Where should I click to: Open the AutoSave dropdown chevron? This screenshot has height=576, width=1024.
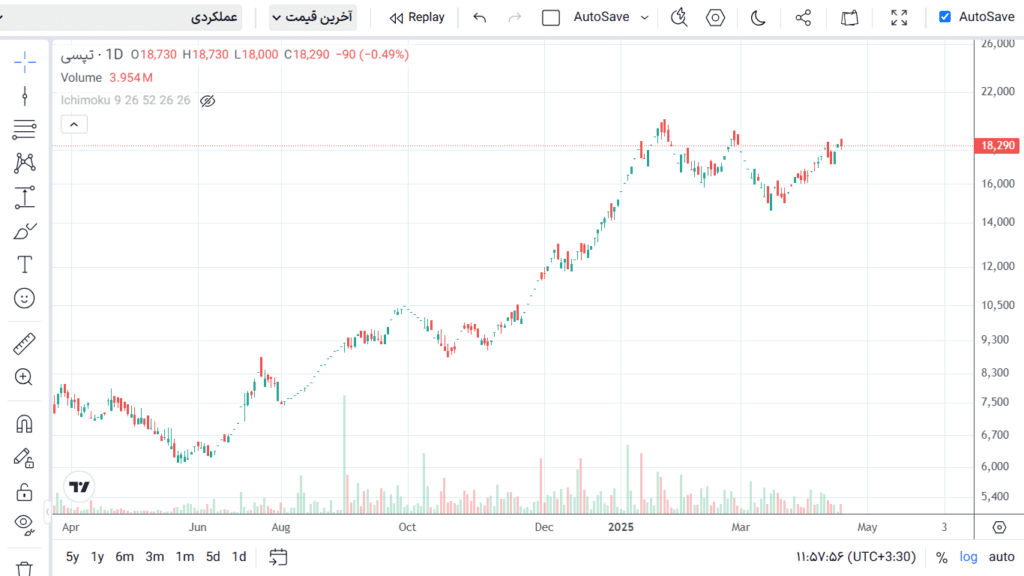[x=643, y=17]
